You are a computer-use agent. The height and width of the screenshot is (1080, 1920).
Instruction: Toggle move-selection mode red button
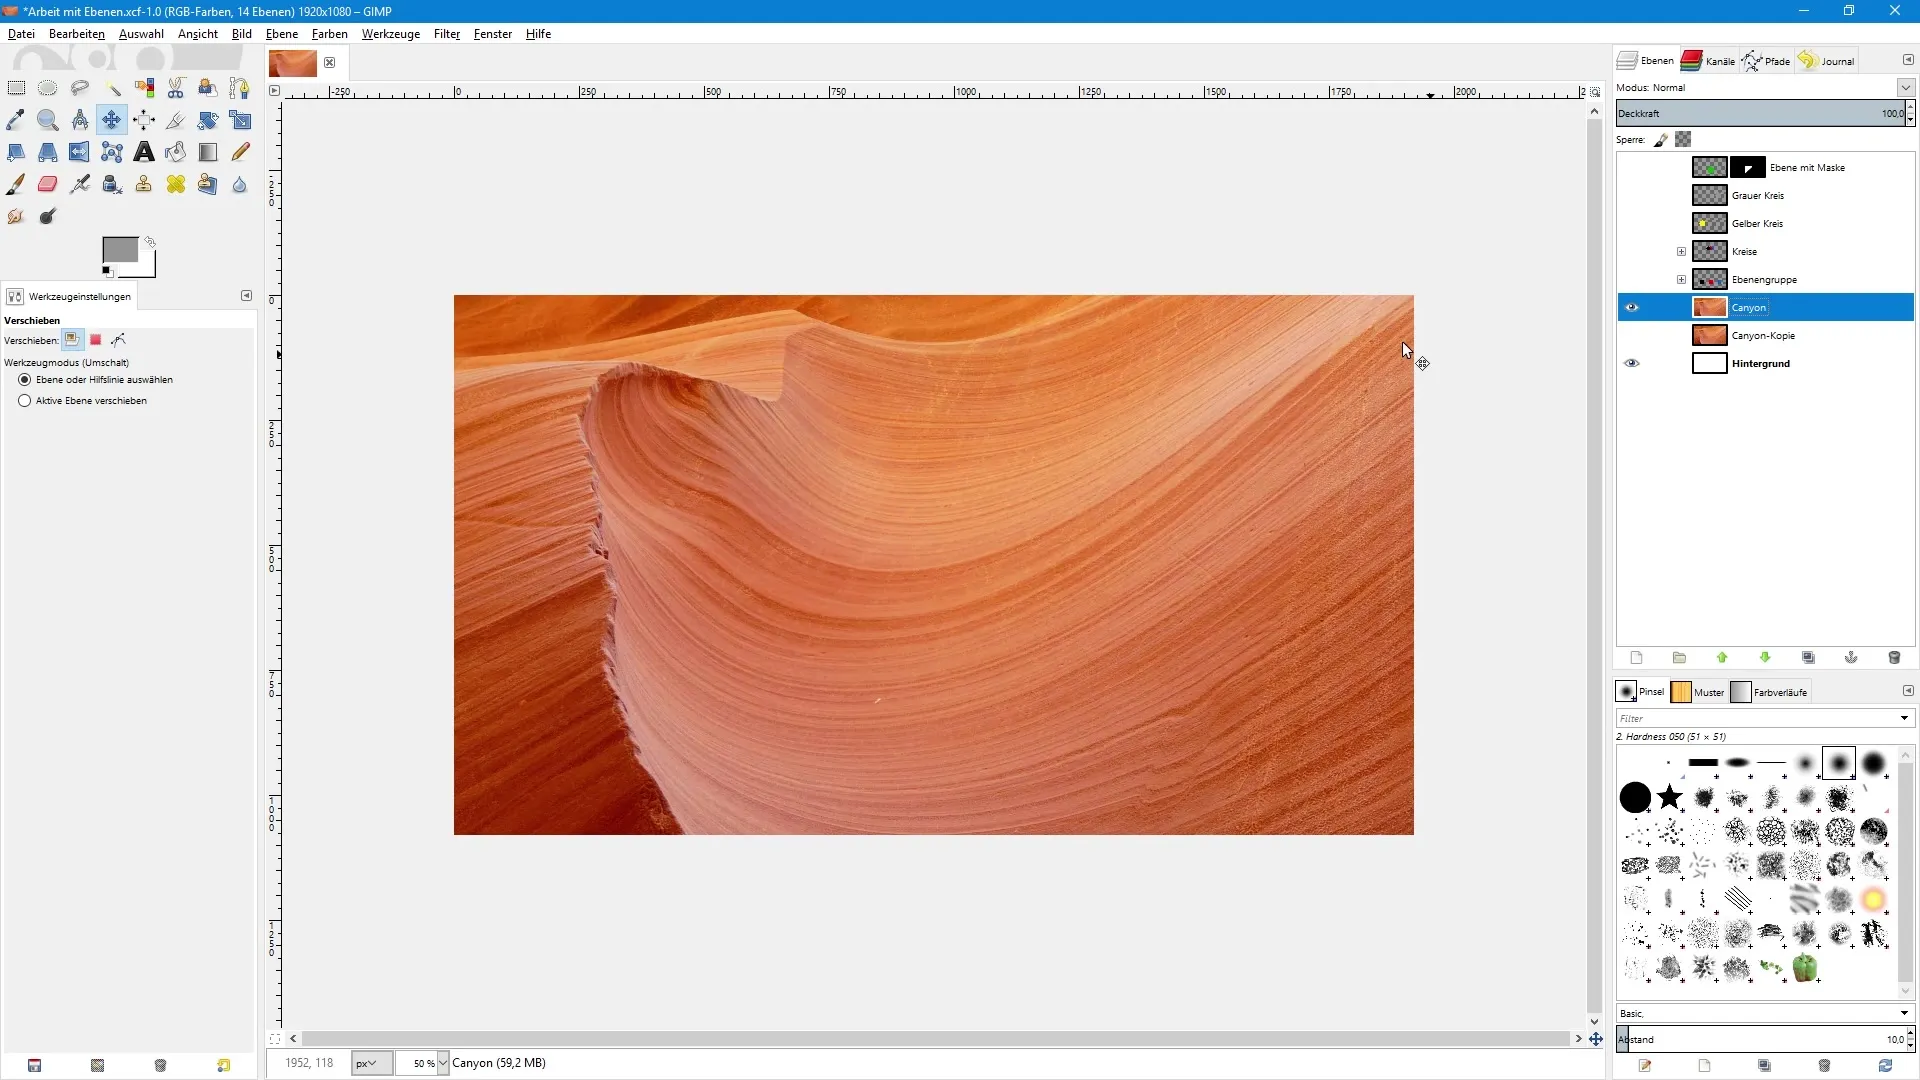[96, 340]
